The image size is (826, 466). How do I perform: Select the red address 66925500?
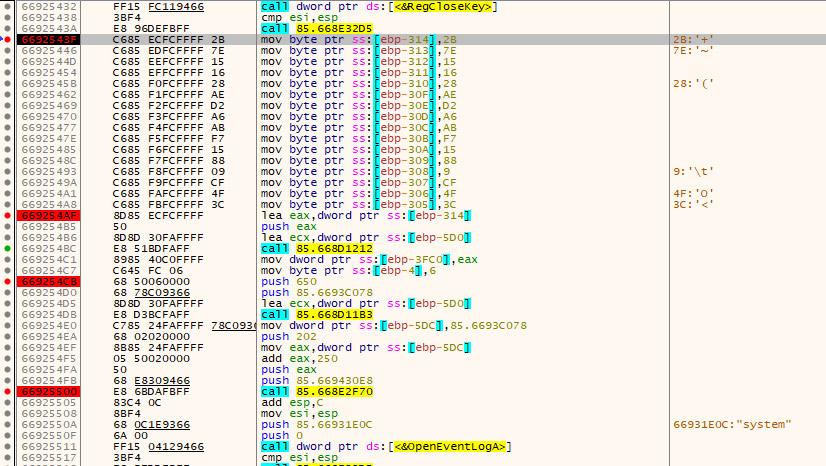tap(48, 392)
